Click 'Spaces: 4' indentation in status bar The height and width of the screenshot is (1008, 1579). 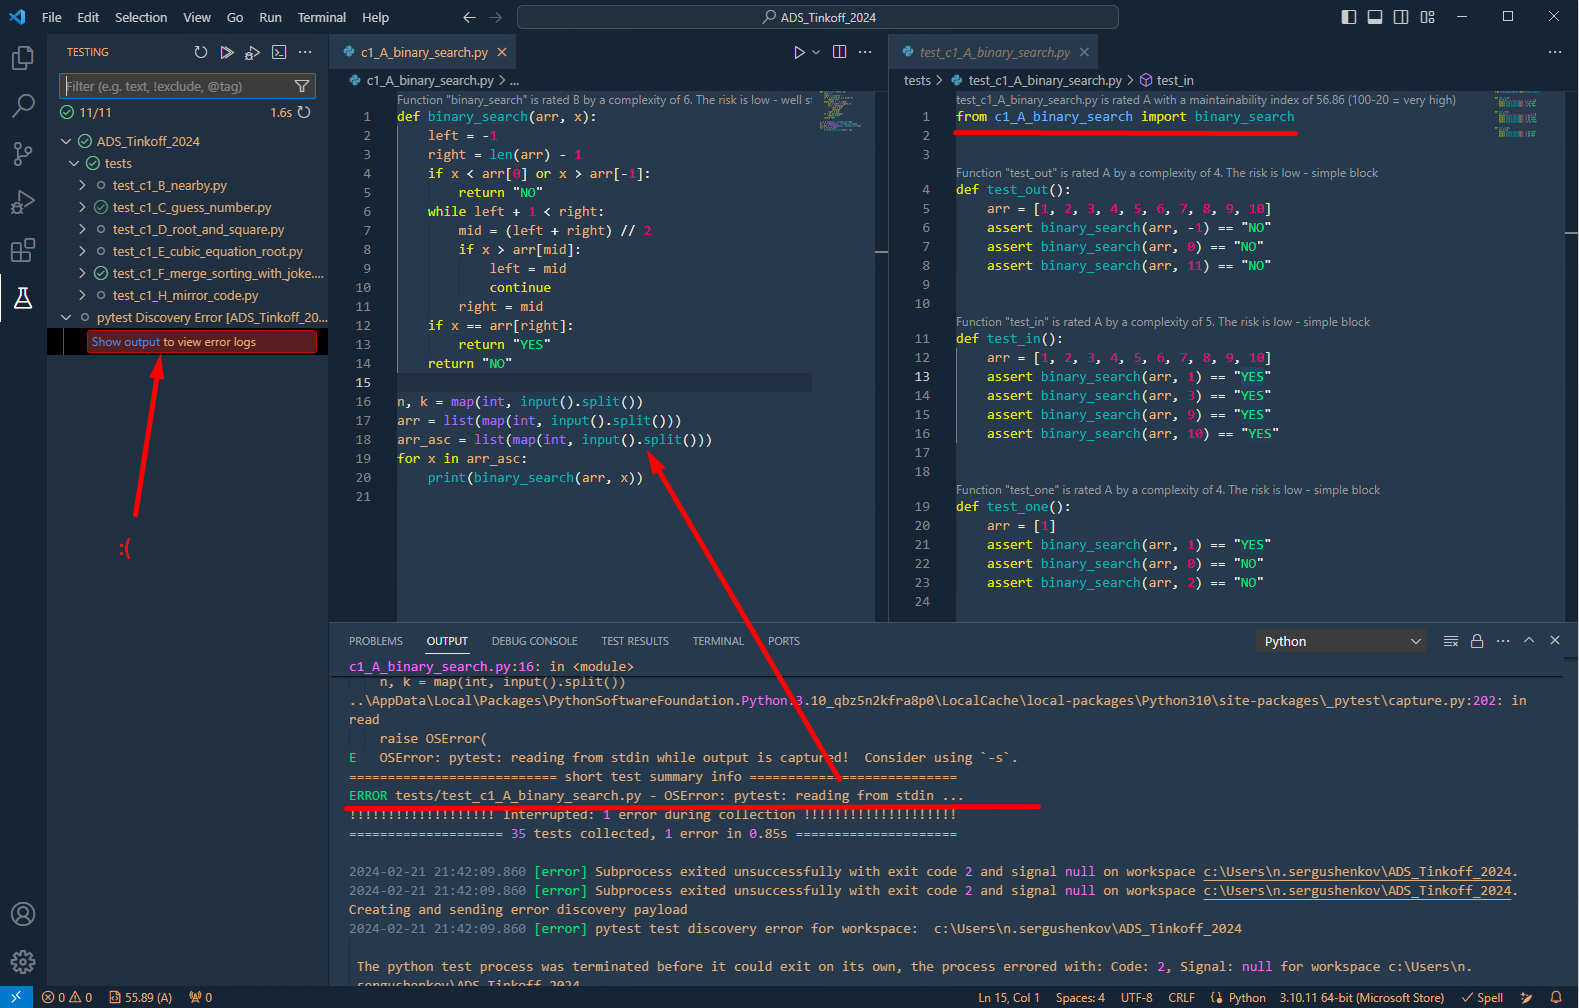pos(1080,997)
